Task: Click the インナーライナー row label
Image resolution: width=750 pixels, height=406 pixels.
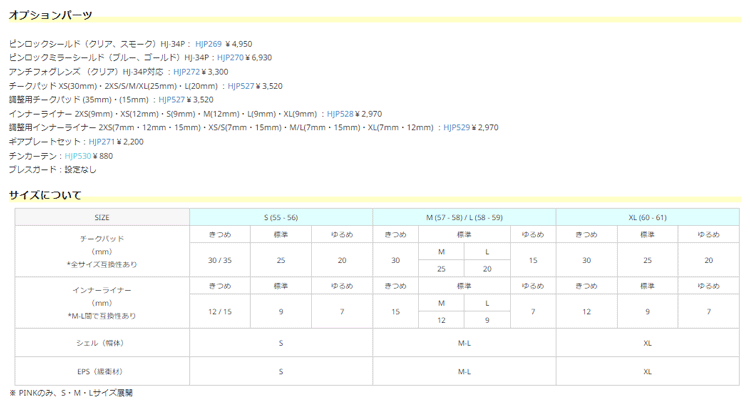Action: (x=102, y=289)
